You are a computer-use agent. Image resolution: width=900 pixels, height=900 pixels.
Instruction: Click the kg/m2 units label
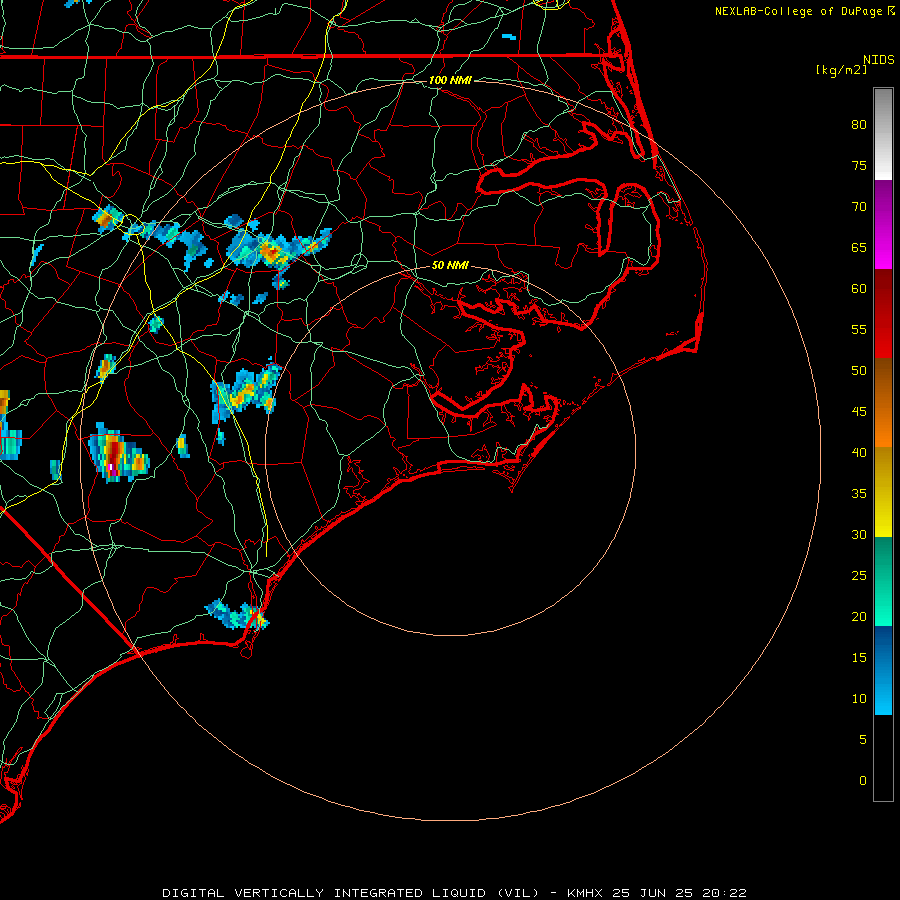[842, 70]
